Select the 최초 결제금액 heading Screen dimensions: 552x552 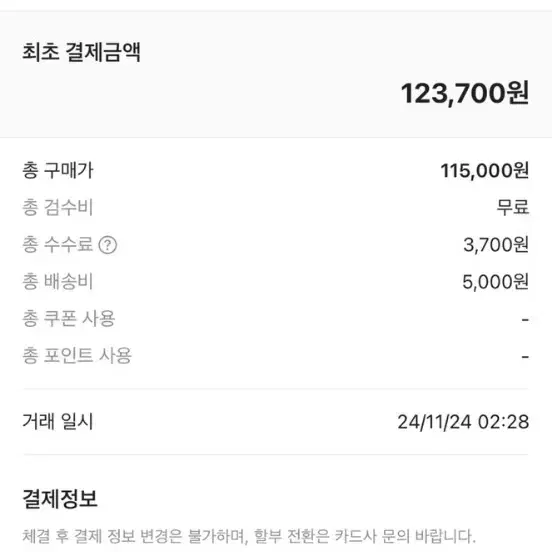pos(81,52)
